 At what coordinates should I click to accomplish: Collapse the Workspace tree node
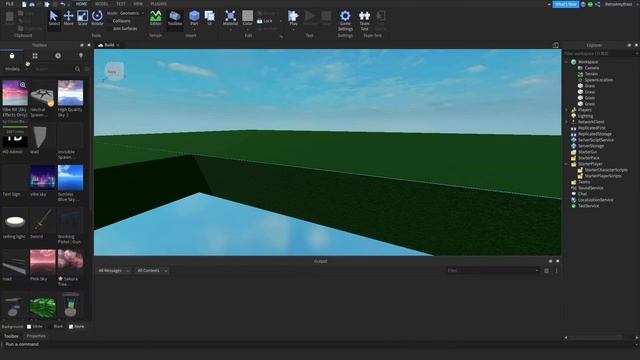click(567, 62)
